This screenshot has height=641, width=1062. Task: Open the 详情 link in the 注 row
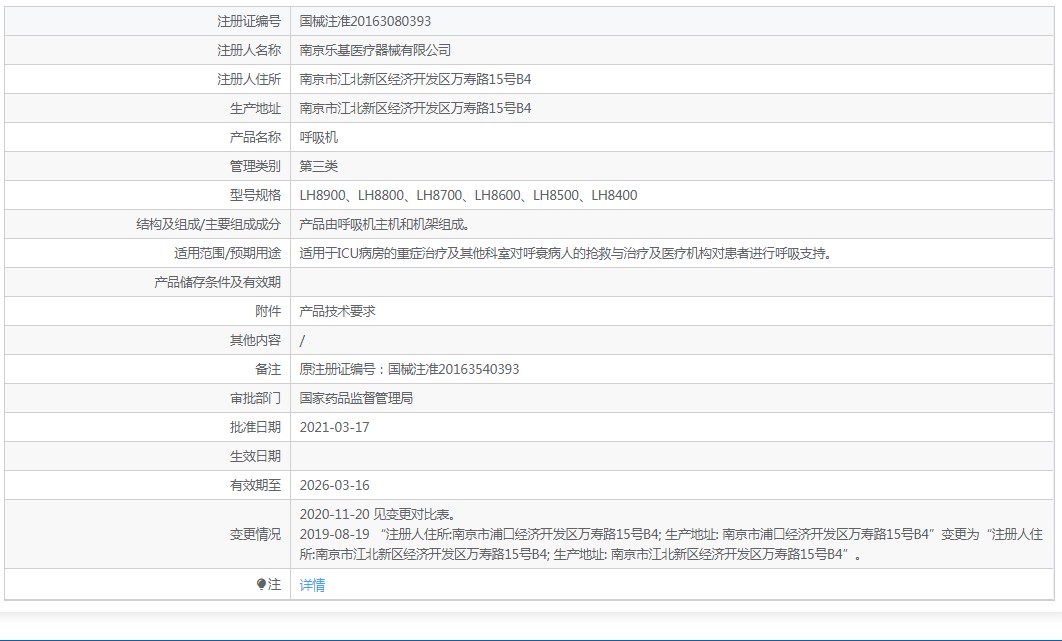[x=312, y=585]
